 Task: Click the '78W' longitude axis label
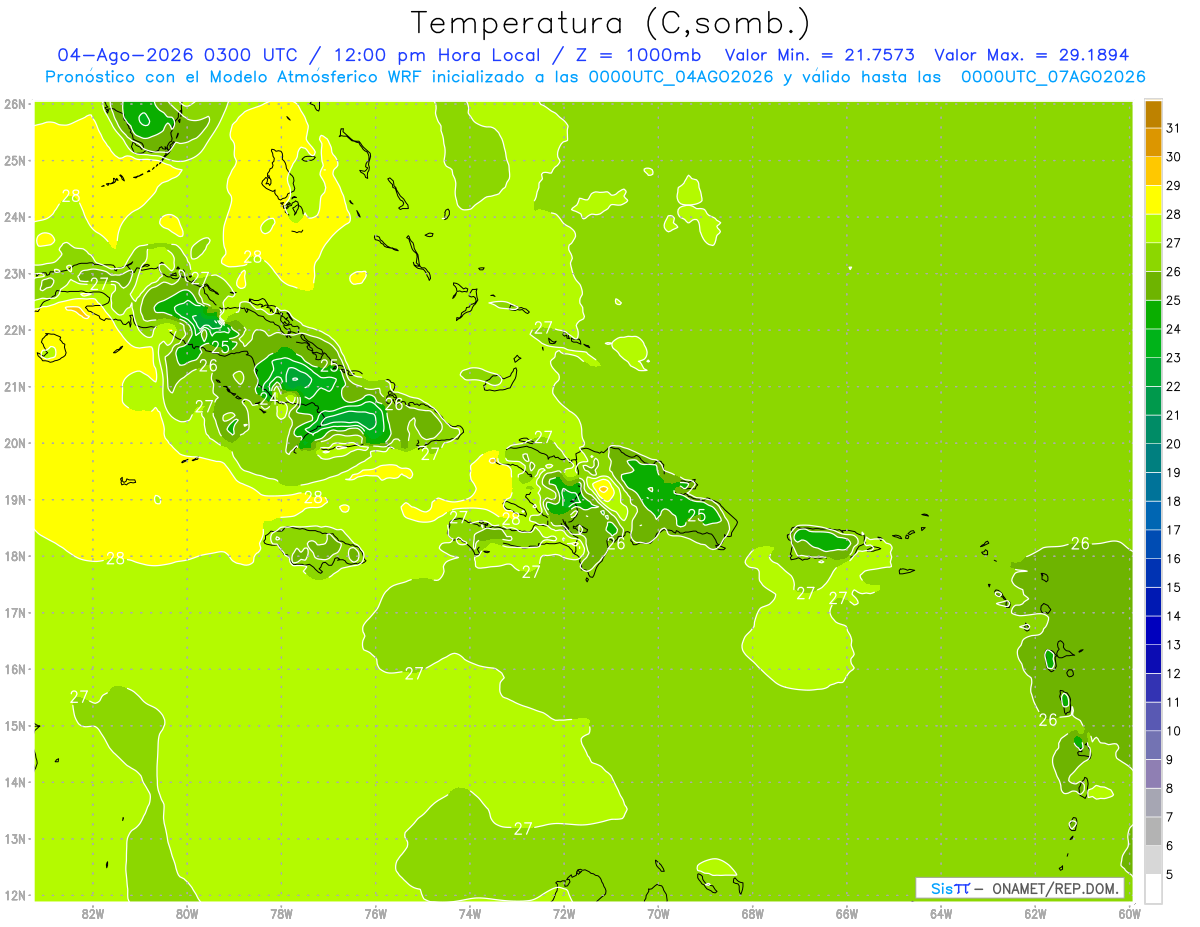click(281, 913)
